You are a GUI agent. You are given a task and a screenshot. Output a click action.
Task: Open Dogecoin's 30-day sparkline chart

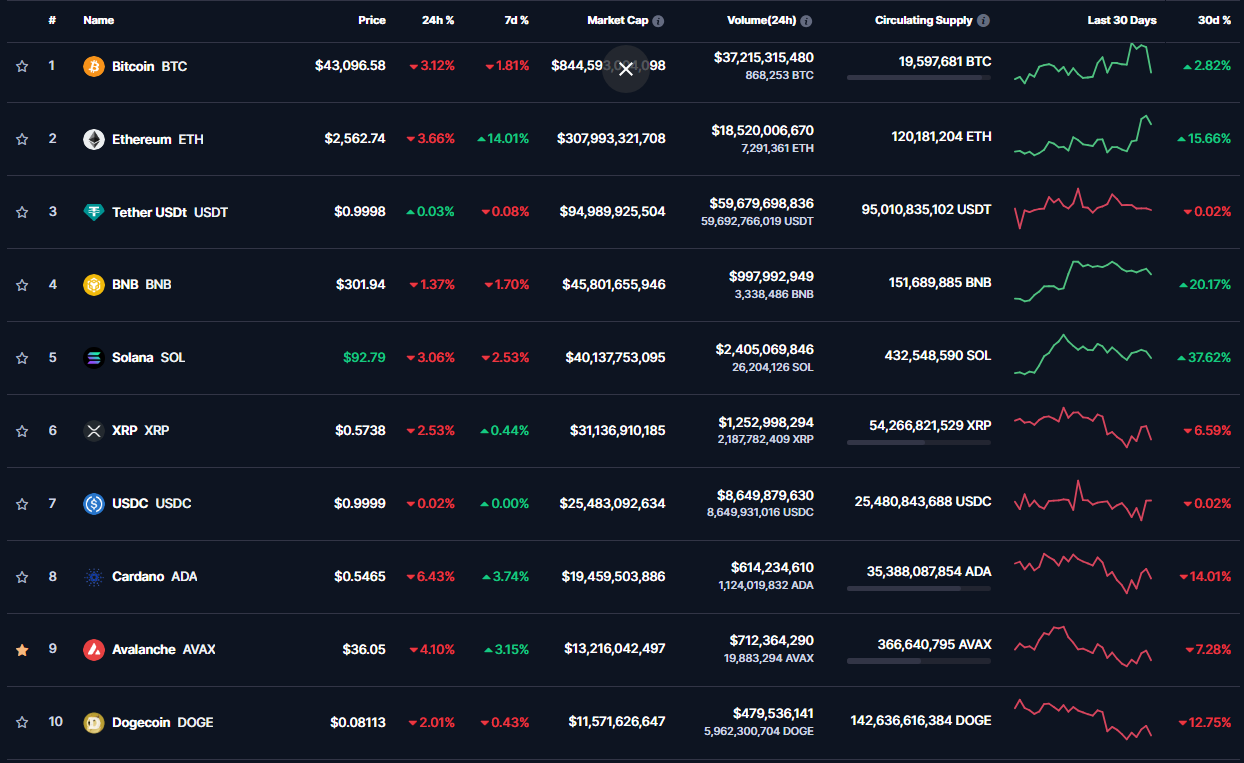point(1083,720)
